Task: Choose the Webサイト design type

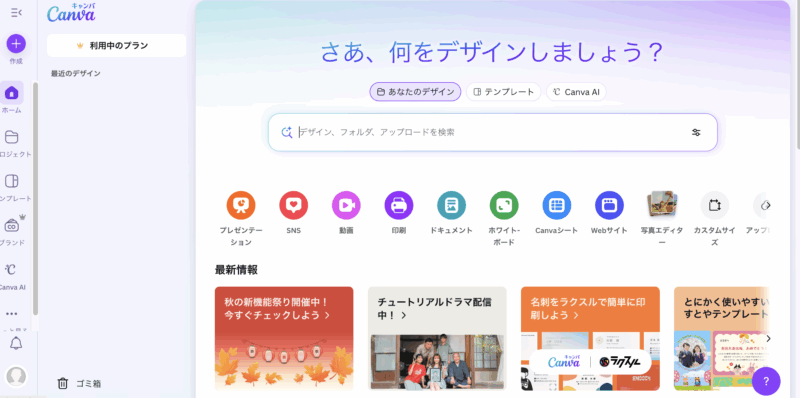Action: tap(609, 205)
